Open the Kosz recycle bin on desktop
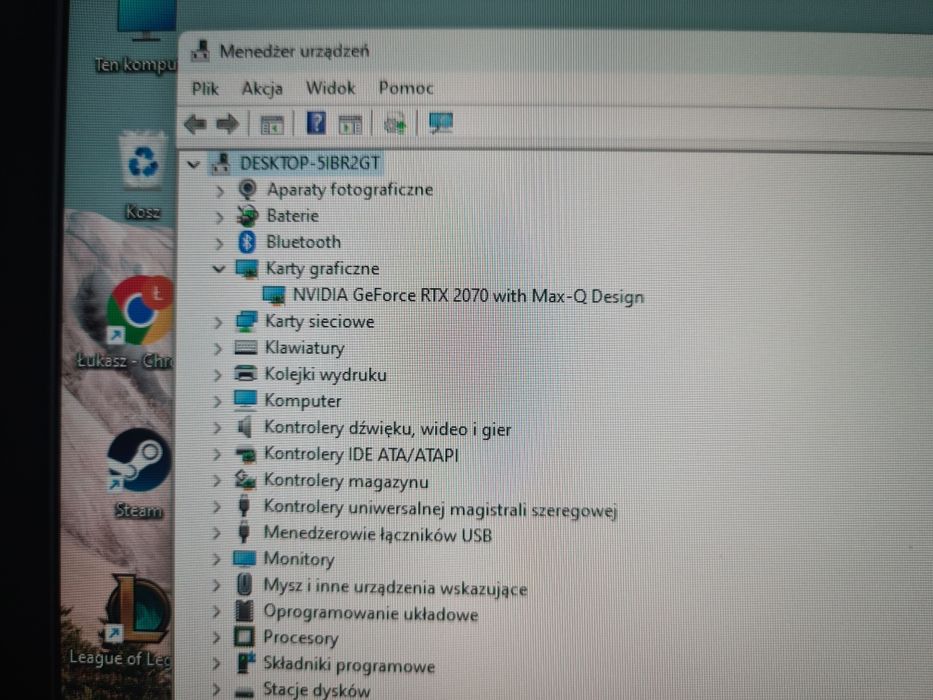This screenshot has width=933, height=700. pos(142,176)
